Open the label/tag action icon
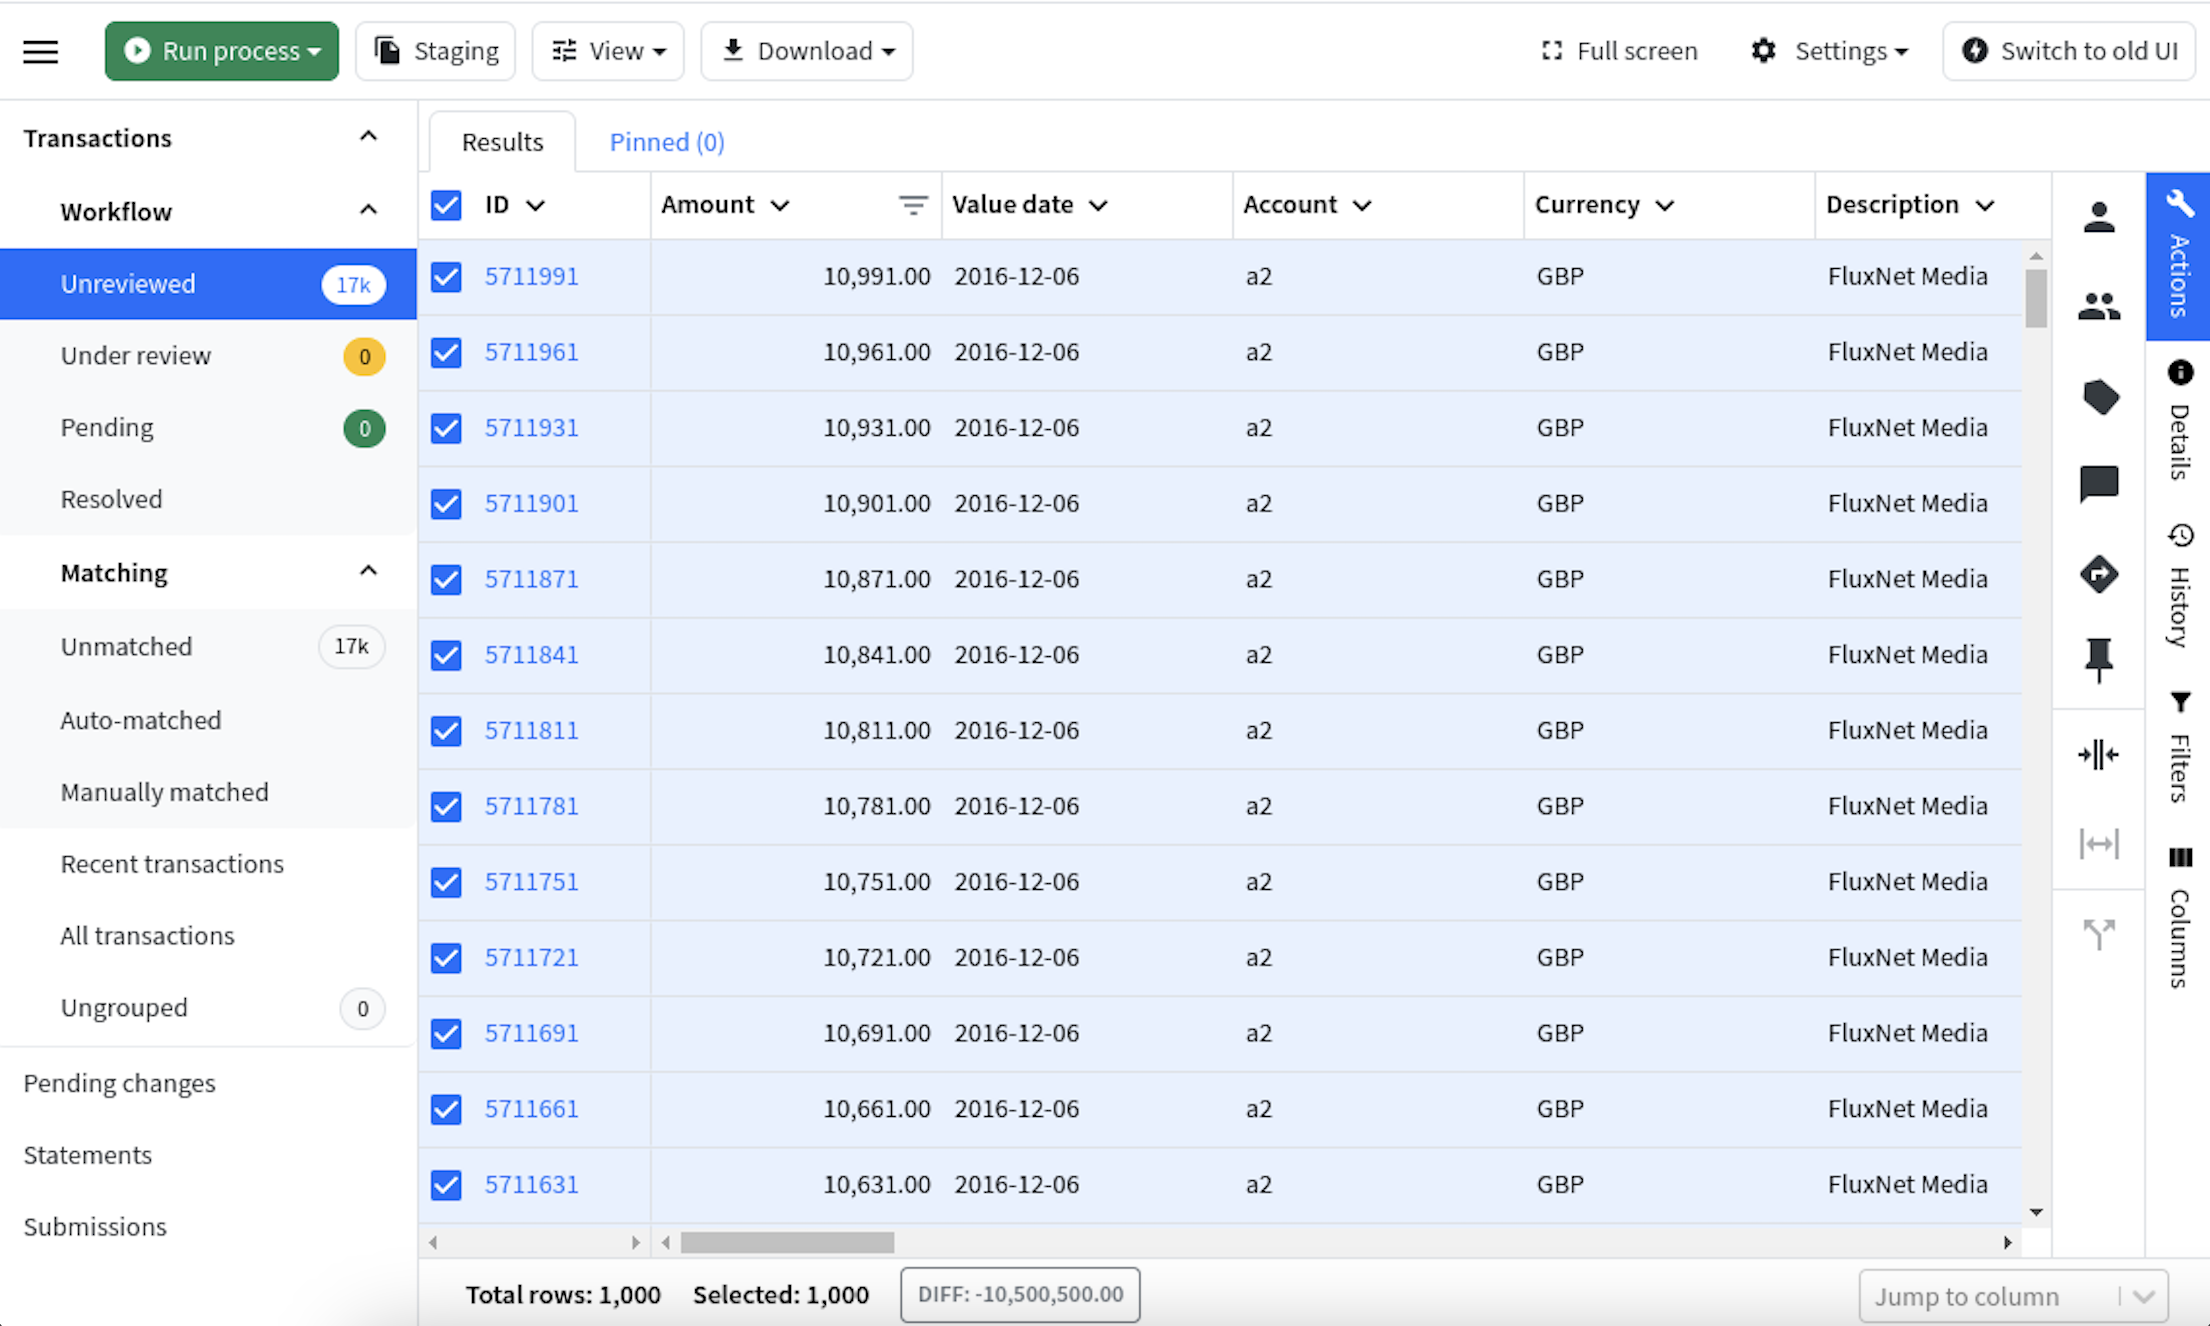 click(x=2101, y=397)
